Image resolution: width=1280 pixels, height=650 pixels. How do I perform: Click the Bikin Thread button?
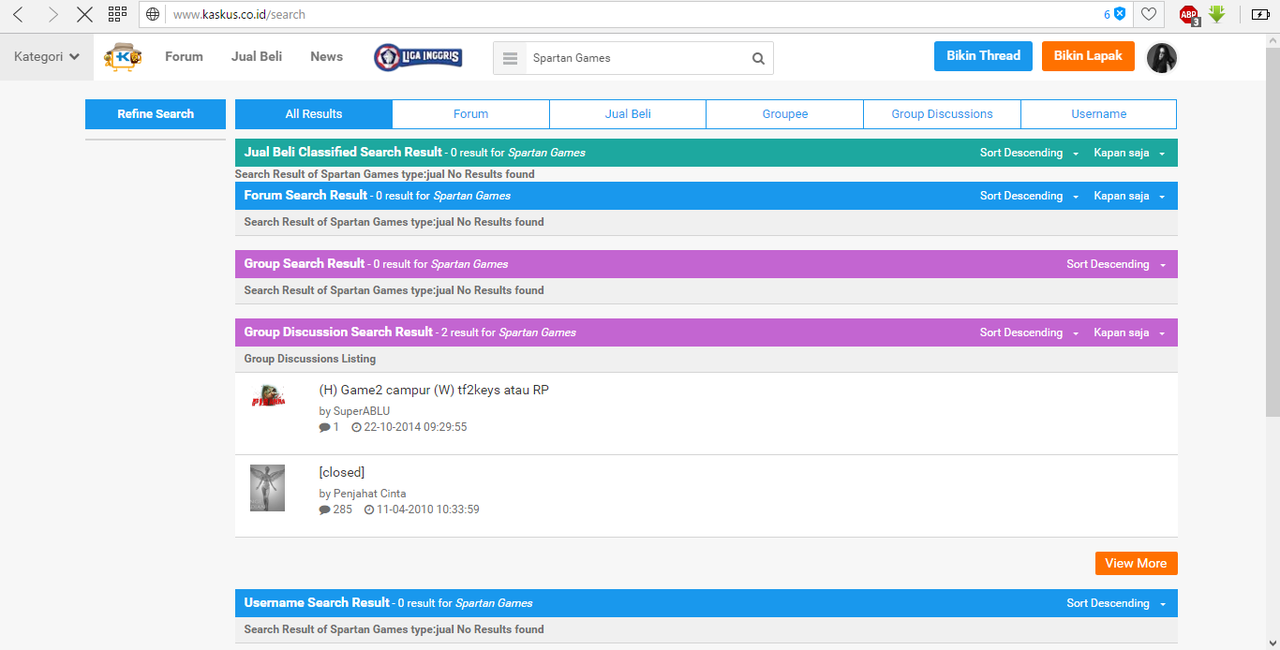click(983, 56)
